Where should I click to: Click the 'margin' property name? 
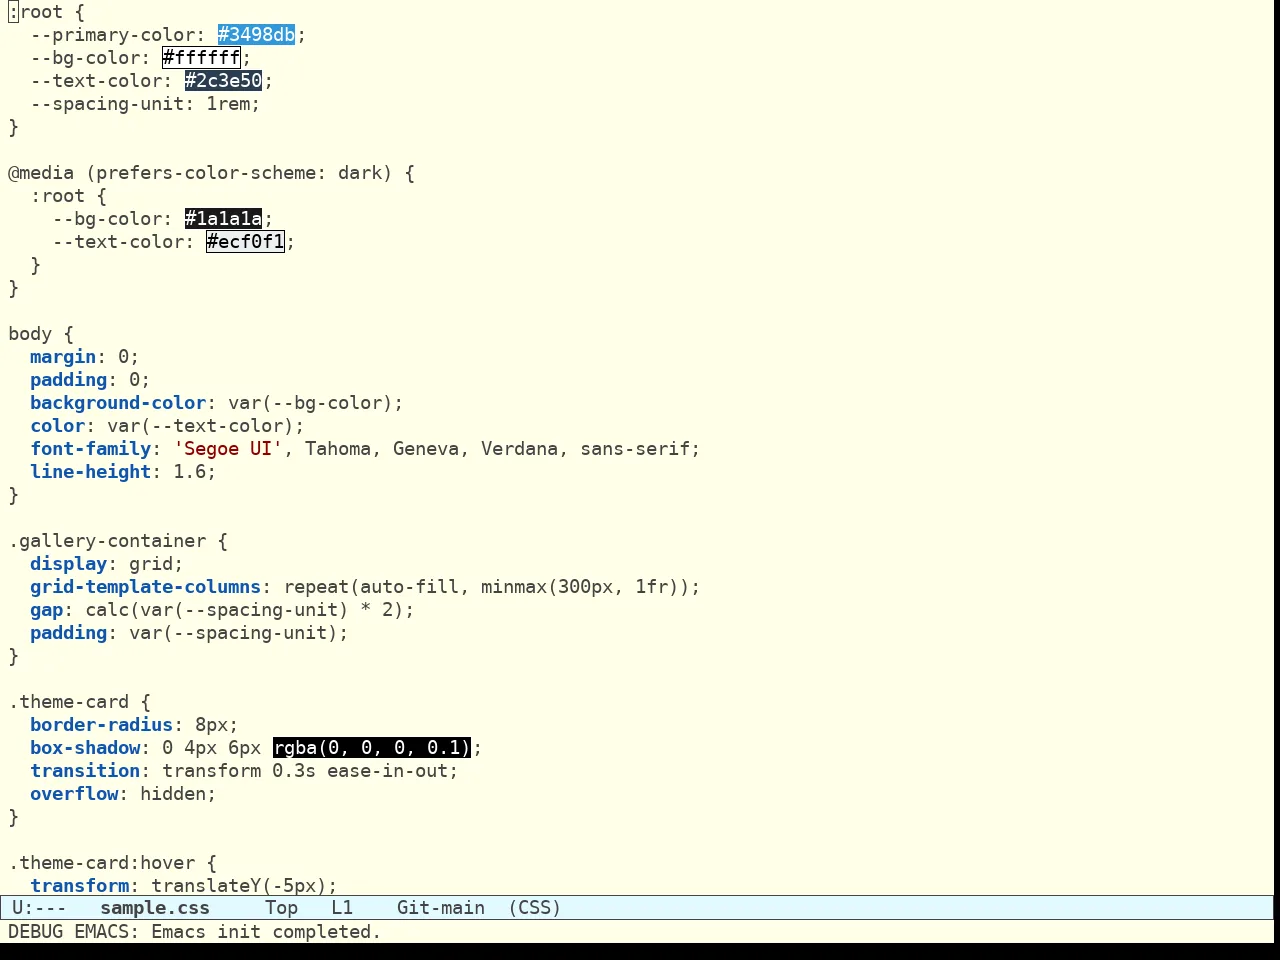click(63, 357)
